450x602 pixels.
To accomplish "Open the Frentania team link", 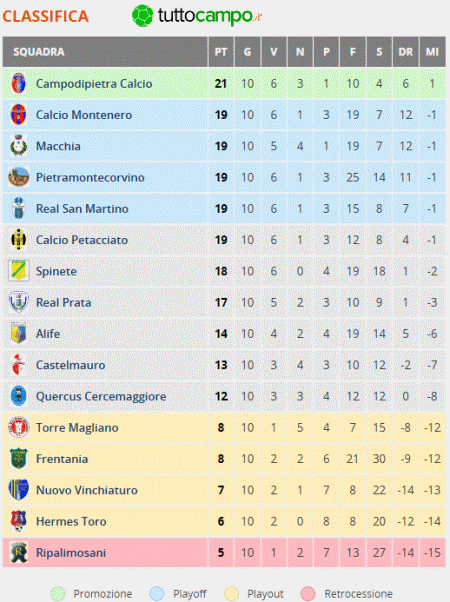I will coord(62,459).
